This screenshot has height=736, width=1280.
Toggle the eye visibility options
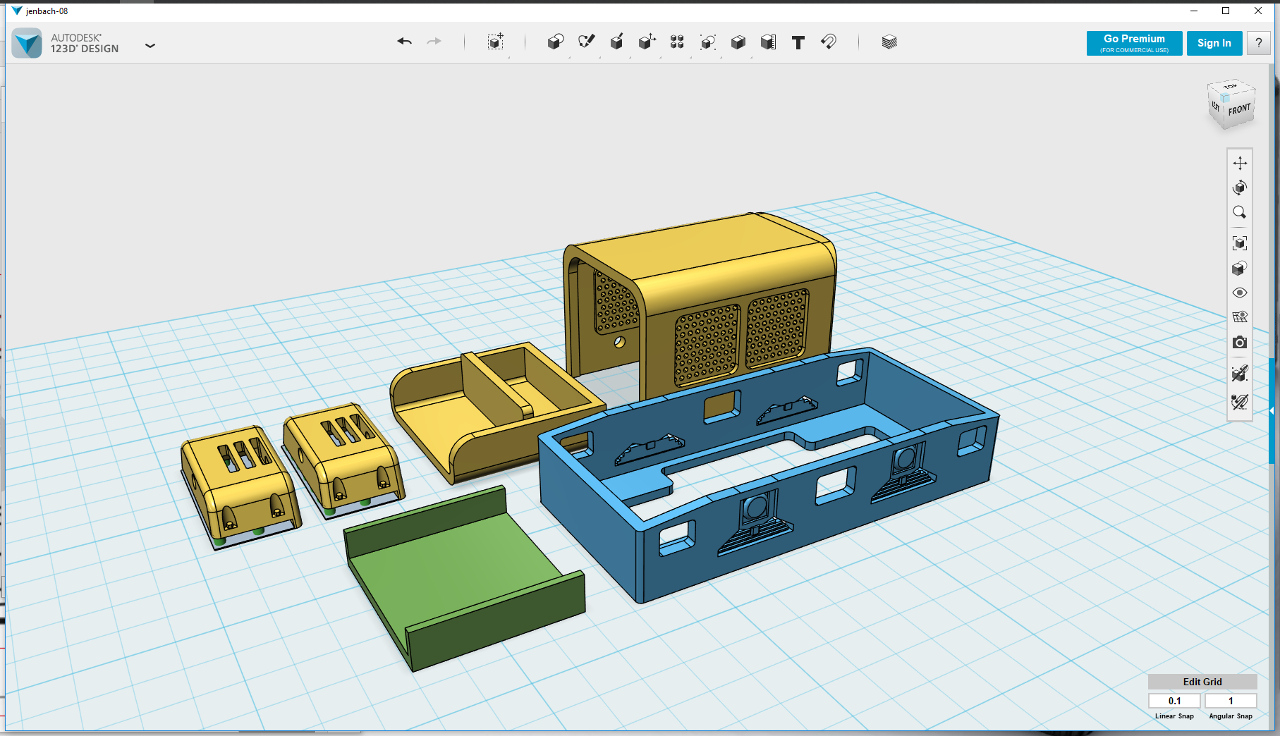click(x=1240, y=293)
